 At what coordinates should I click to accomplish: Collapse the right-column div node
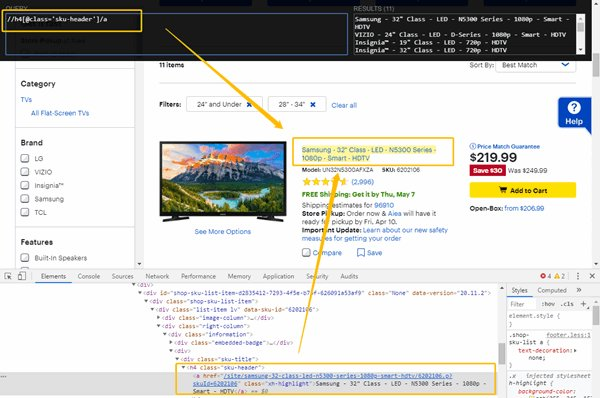click(159, 326)
